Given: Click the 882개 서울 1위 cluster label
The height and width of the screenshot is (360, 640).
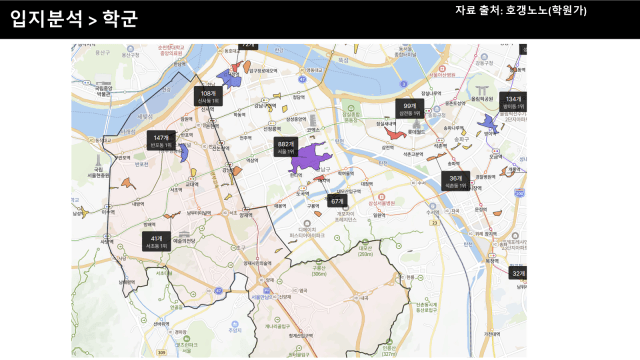Looking at the screenshot, I should click(x=286, y=147).
